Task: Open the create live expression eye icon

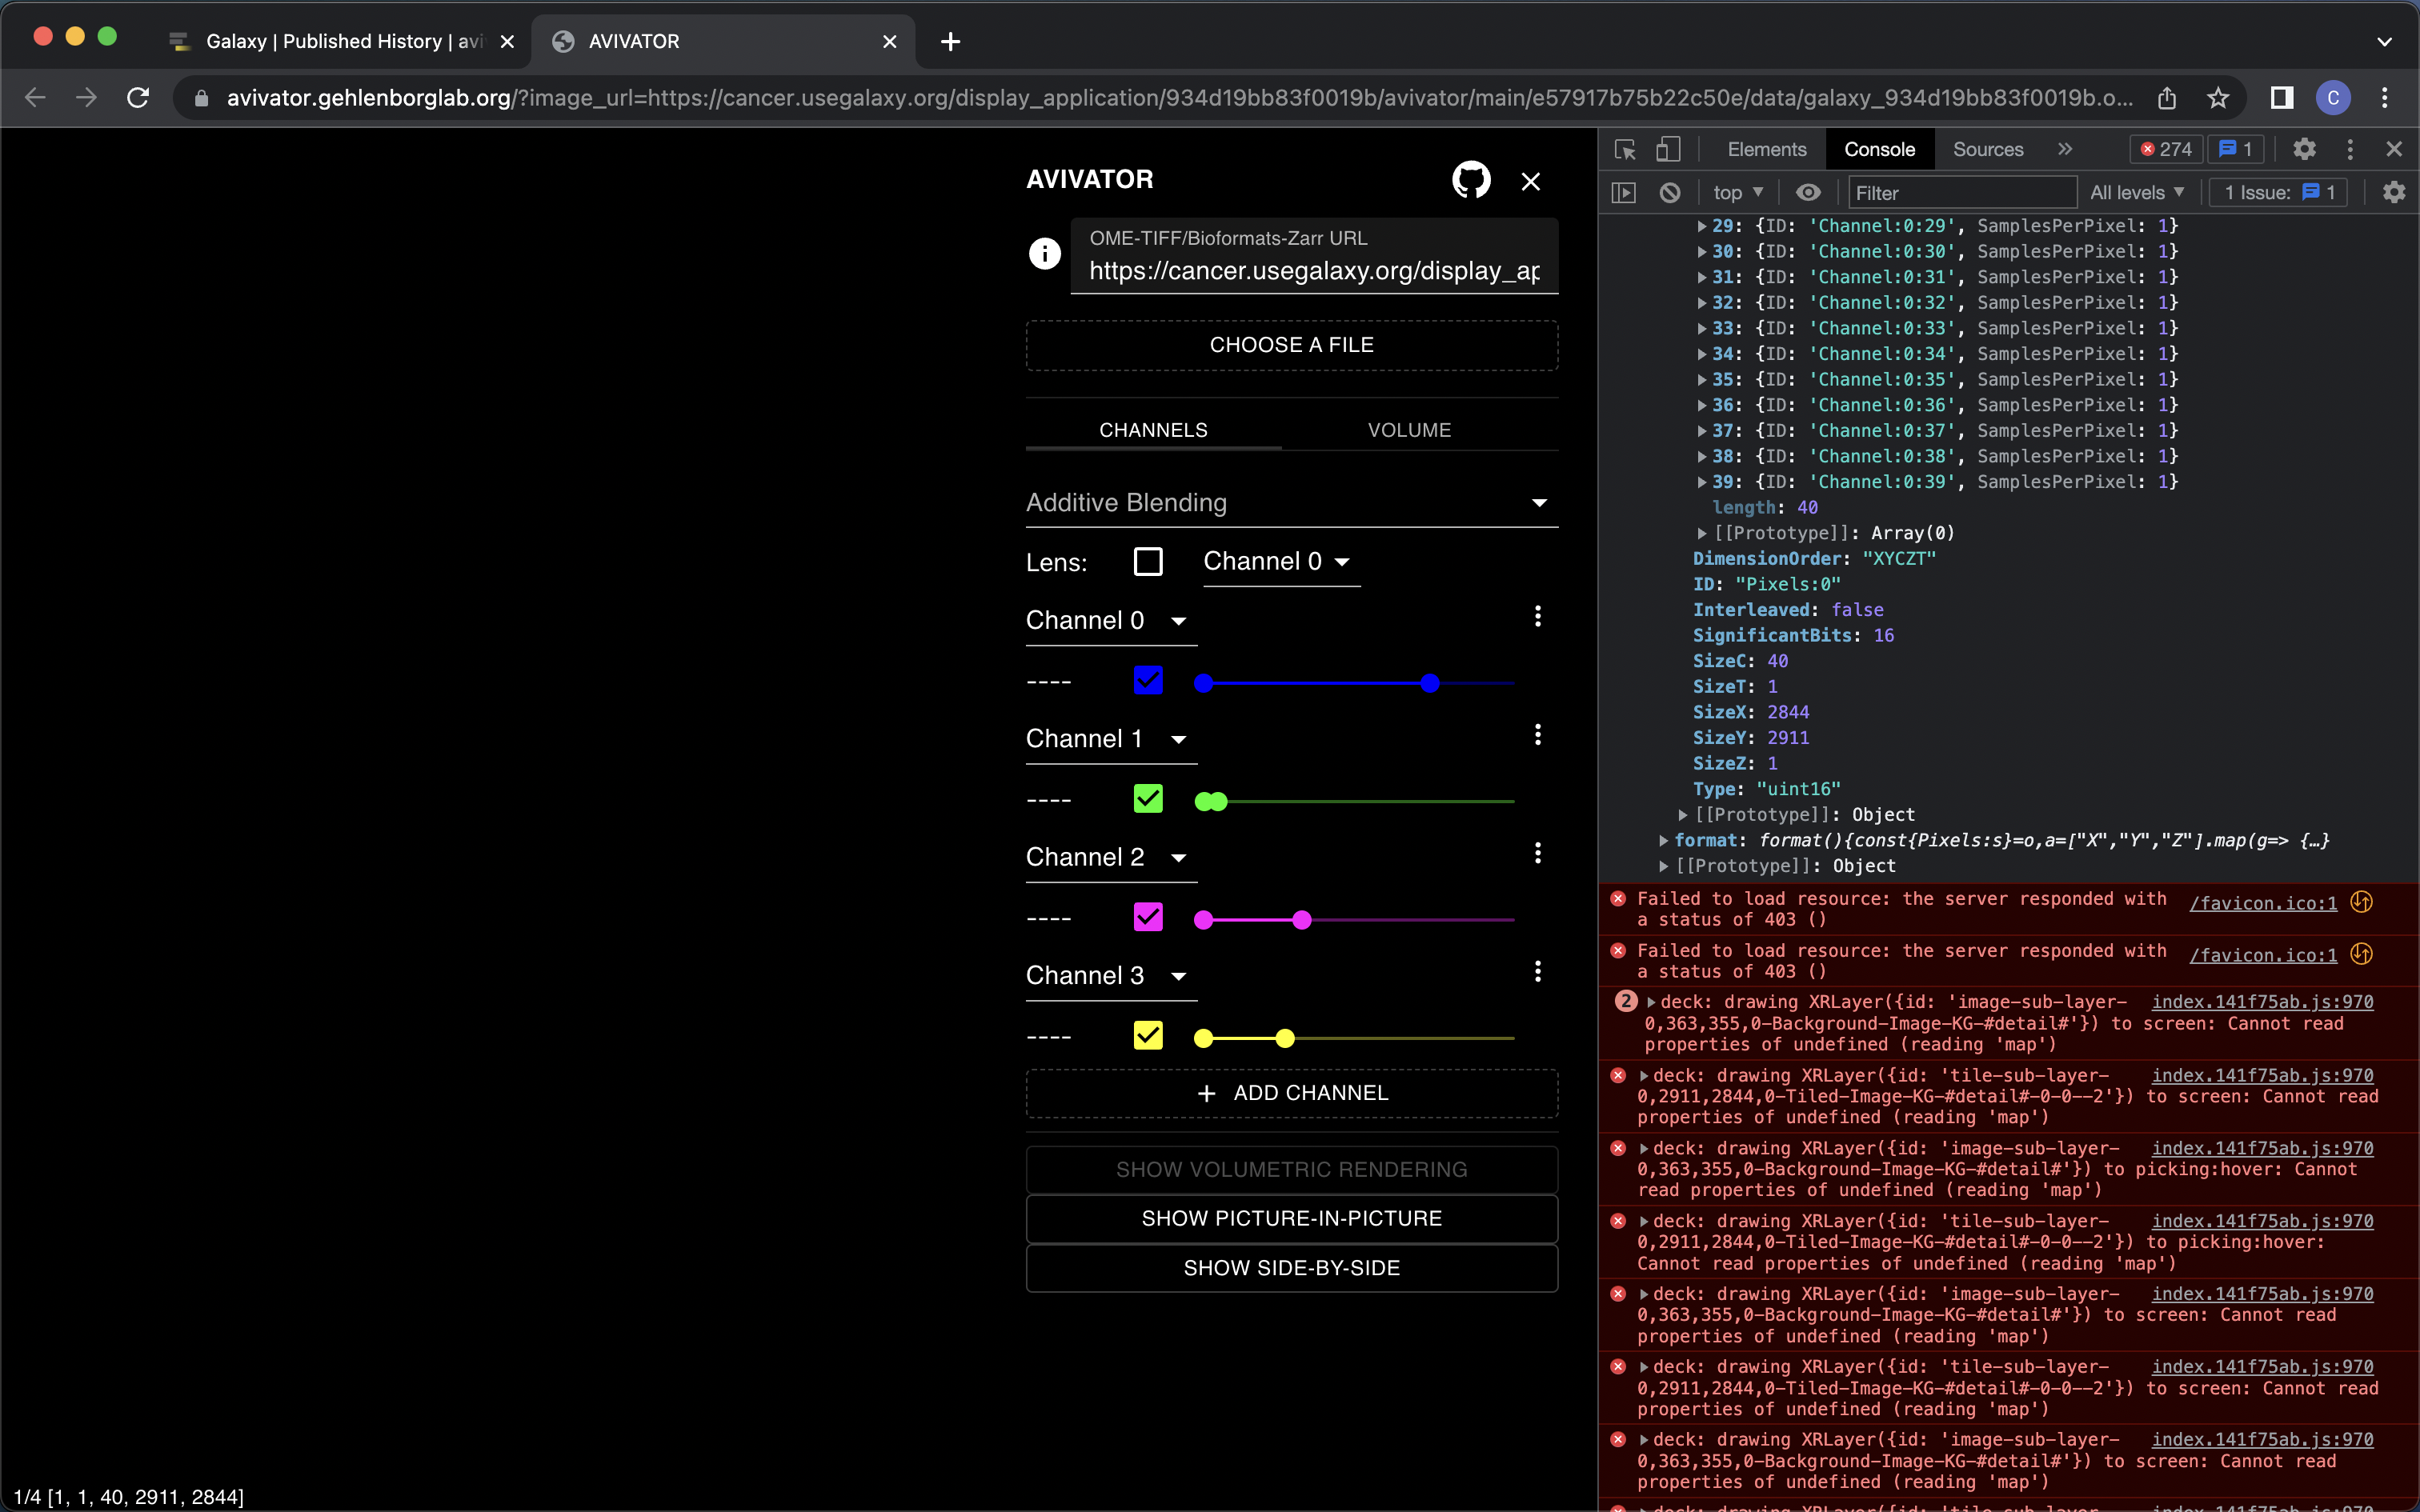Action: coord(1809,192)
